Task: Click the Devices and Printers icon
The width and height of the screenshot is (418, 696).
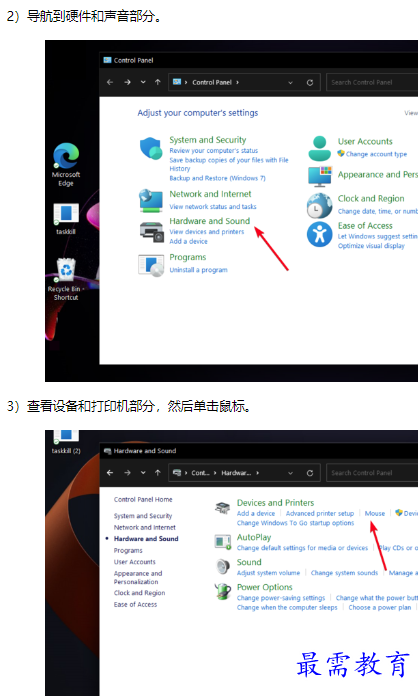Action: point(222,508)
